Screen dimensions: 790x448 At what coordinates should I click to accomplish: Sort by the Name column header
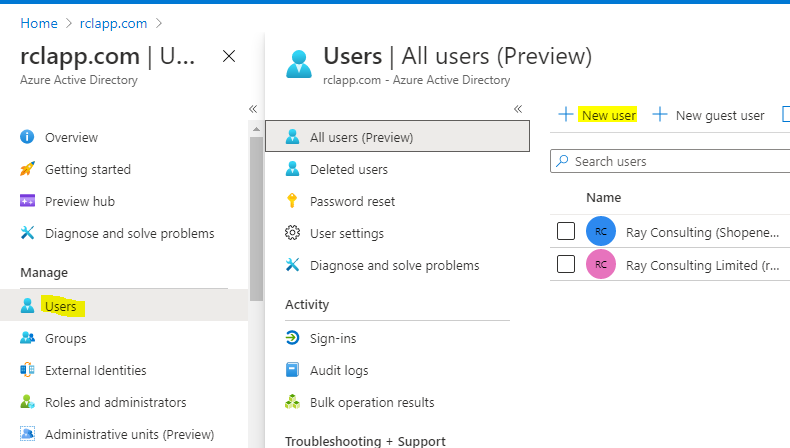(604, 198)
